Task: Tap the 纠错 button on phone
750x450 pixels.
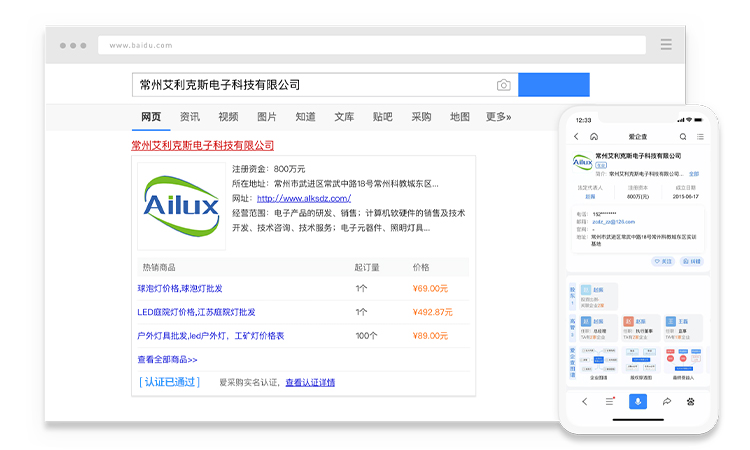Action: click(x=692, y=261)
